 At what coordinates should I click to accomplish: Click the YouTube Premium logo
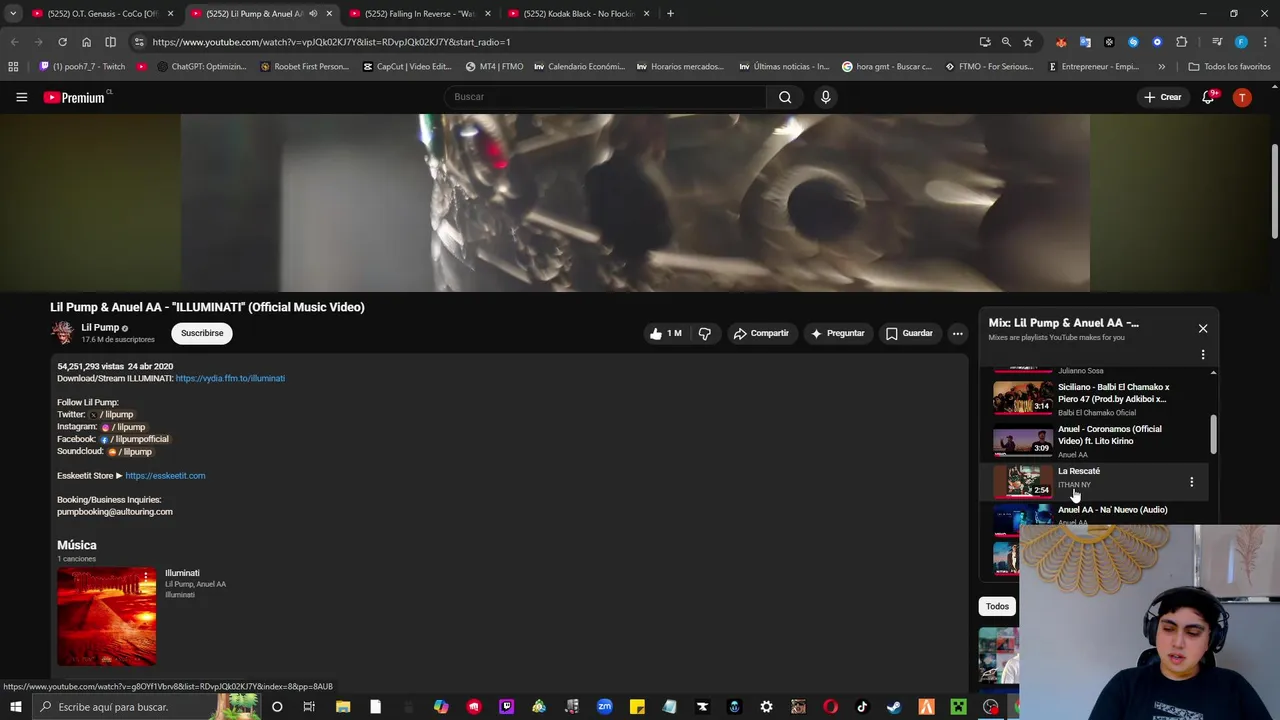75,97
